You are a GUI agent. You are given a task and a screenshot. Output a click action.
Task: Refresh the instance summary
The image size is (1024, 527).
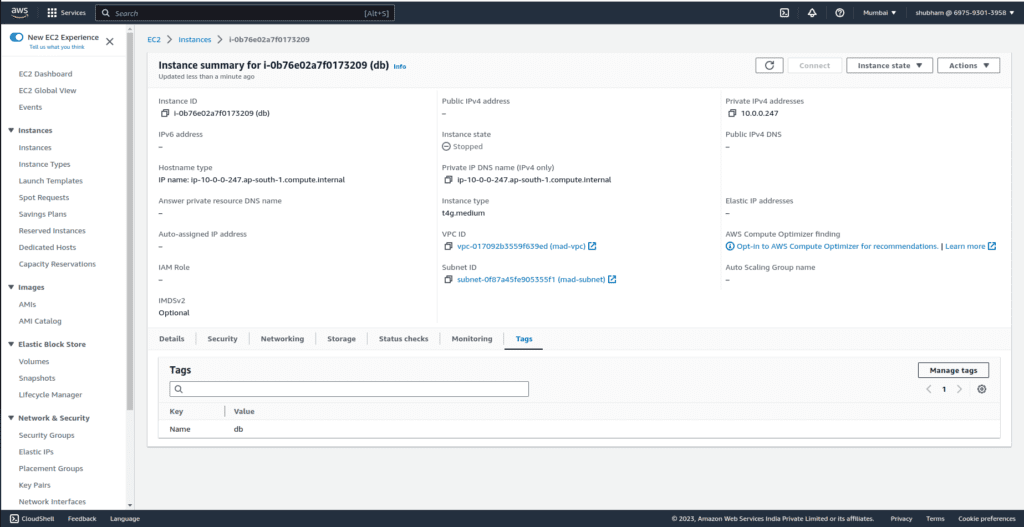pyautogui.click(x=769, y=65)
